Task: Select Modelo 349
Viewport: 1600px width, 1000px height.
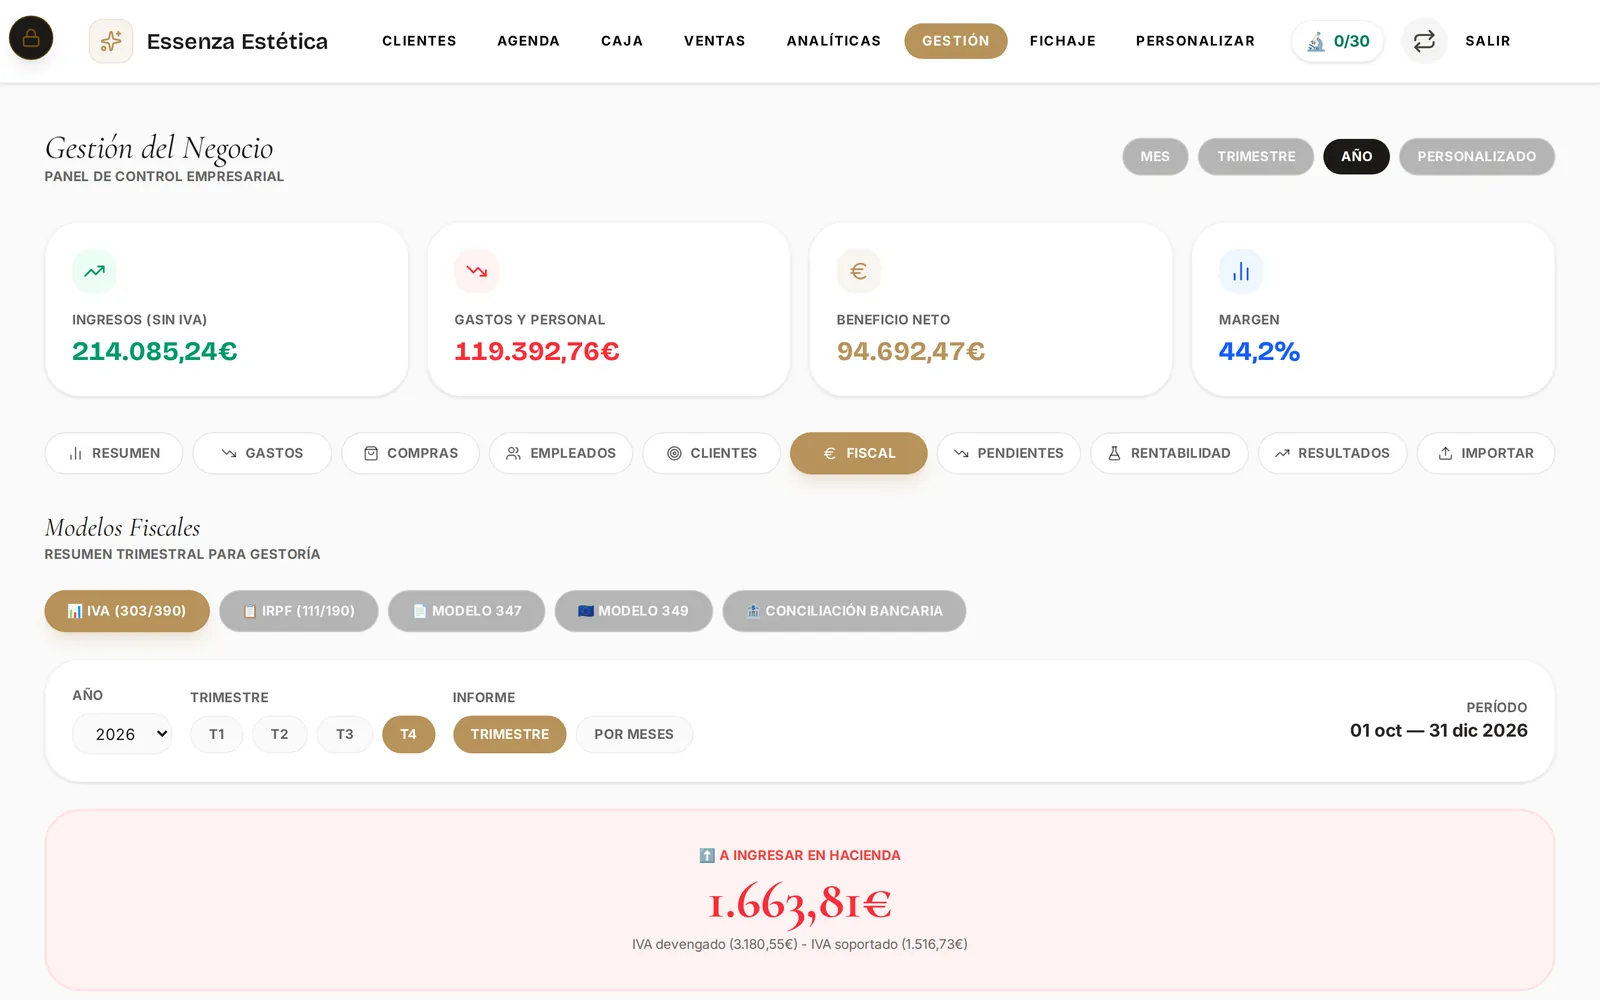Action: (x=634, y=611)
